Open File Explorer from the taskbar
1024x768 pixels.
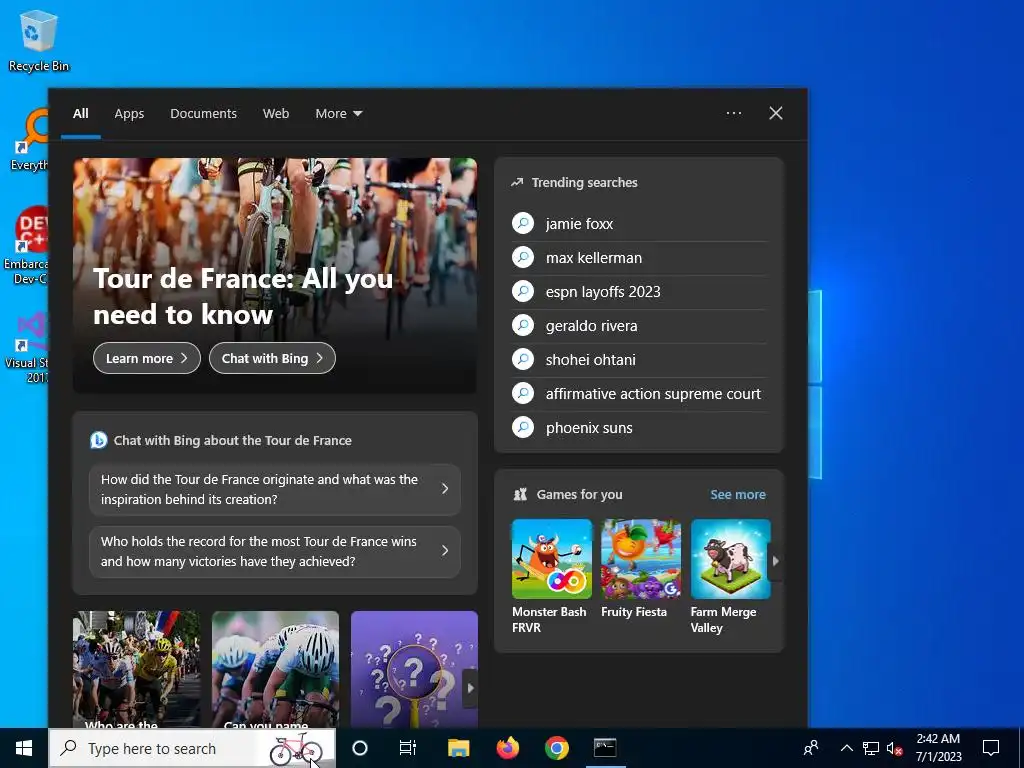[x=458, y=748]
